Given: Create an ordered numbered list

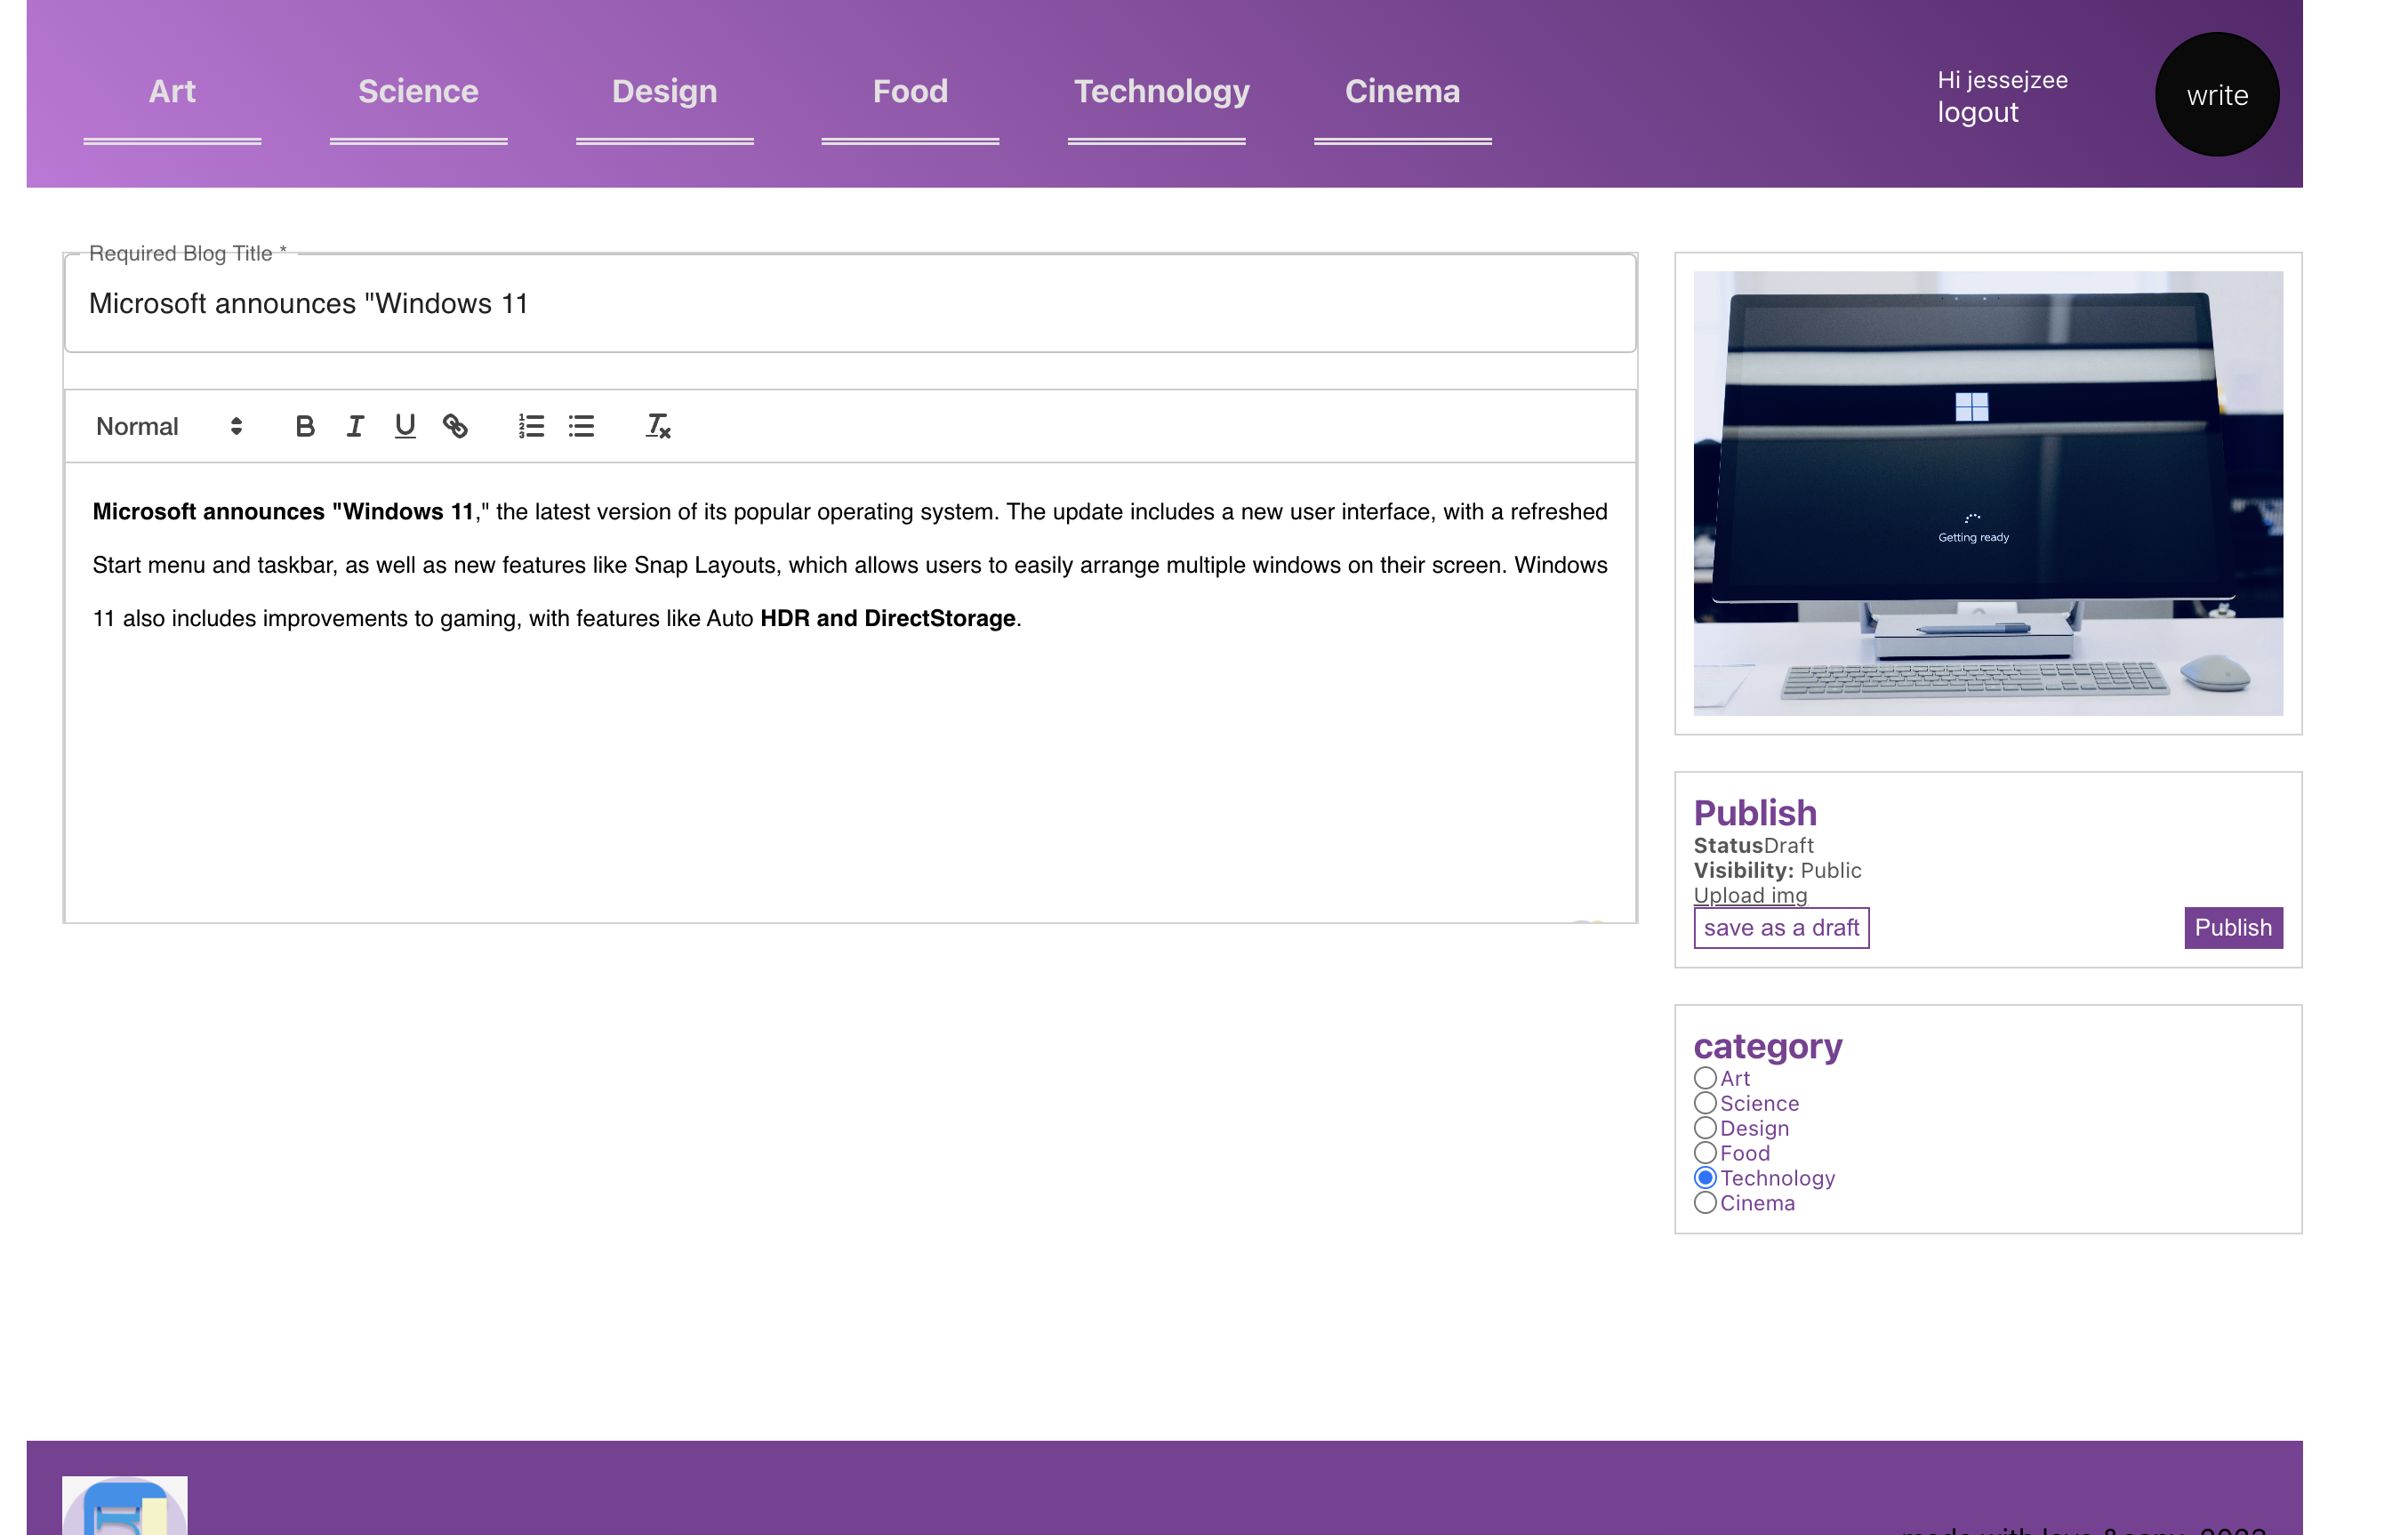Looking at the screenshot, I should pos(531,427).
